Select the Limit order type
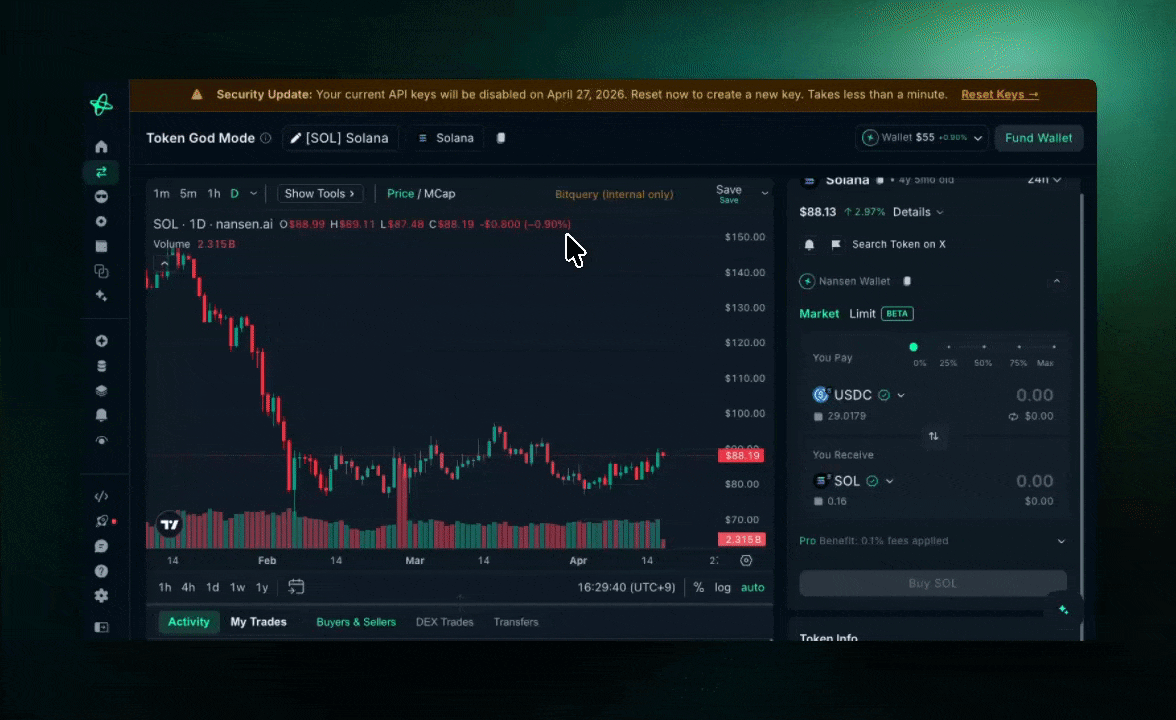Screen dimensions: 1176x720 862,314
